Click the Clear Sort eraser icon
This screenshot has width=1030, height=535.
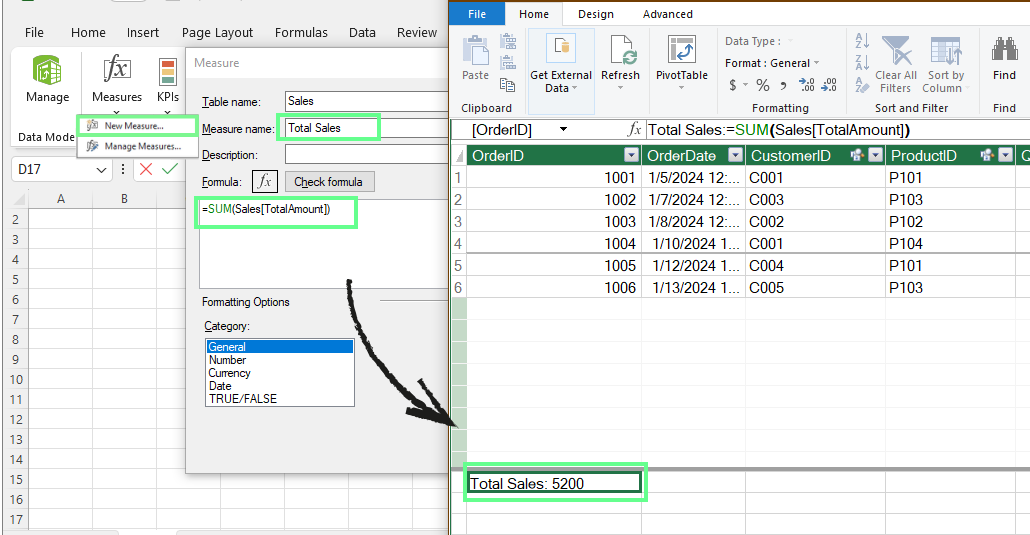tap(862, 85)
